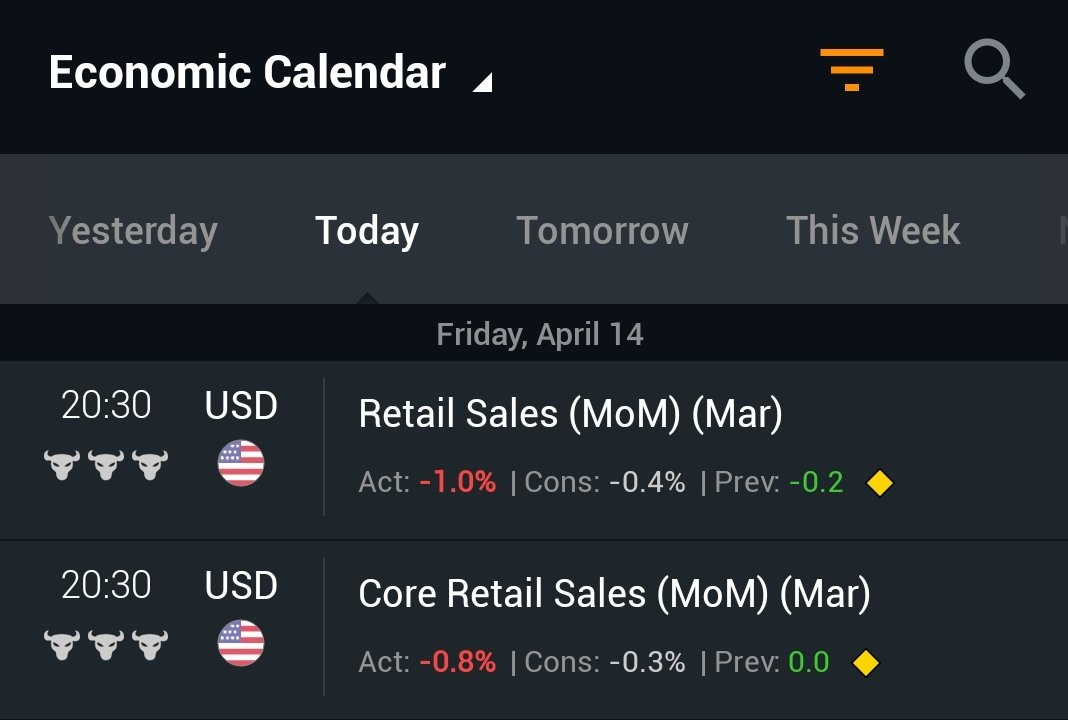Tap the partially visible tab after This Week

(1061, 231)
